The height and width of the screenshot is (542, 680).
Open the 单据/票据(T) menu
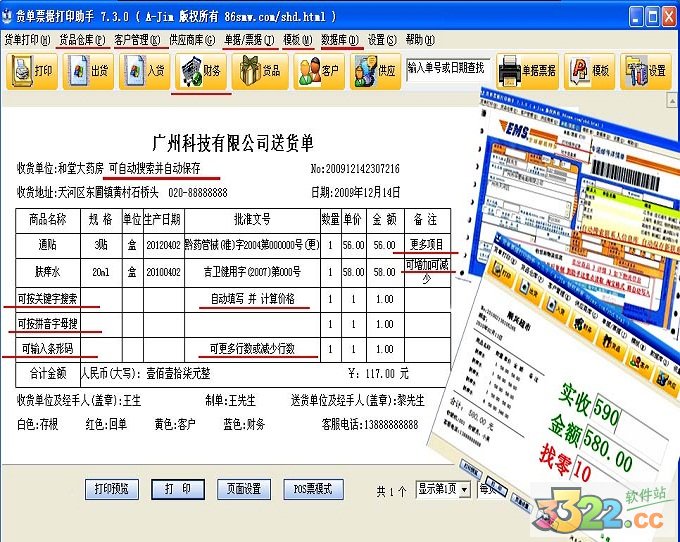pyautogui.click(x=249, y=40)
